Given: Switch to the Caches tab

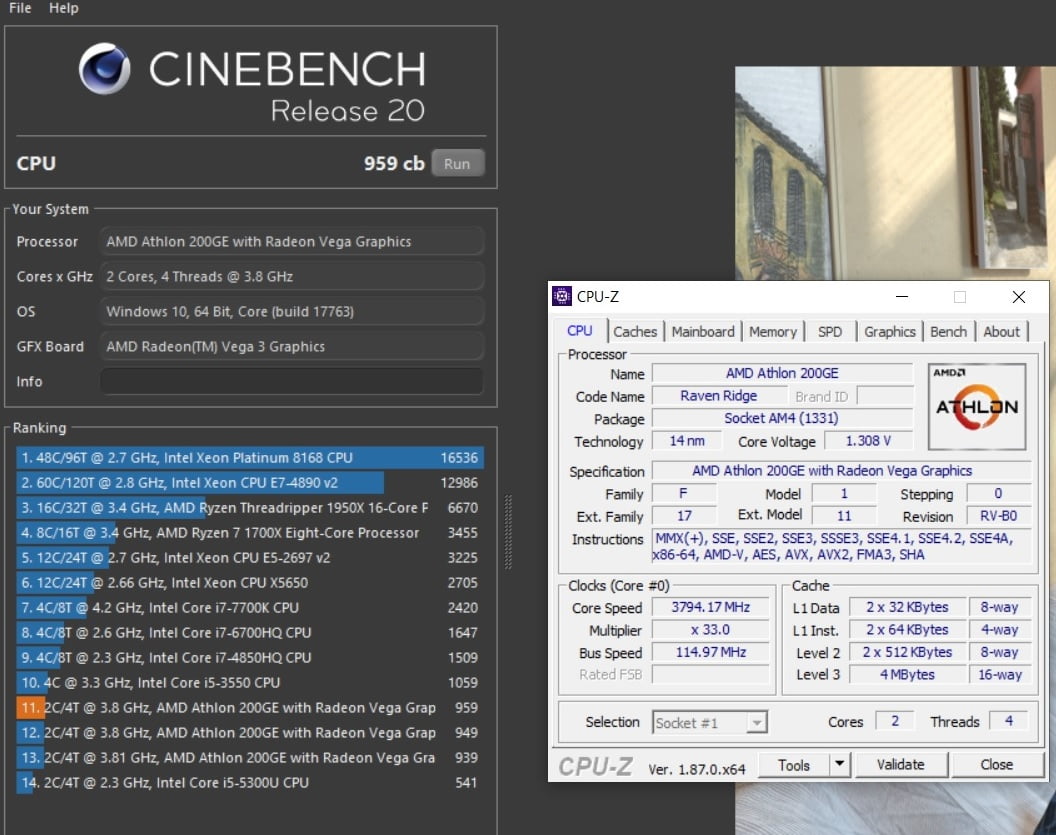Looking at the screenshot, I should 635,332.
